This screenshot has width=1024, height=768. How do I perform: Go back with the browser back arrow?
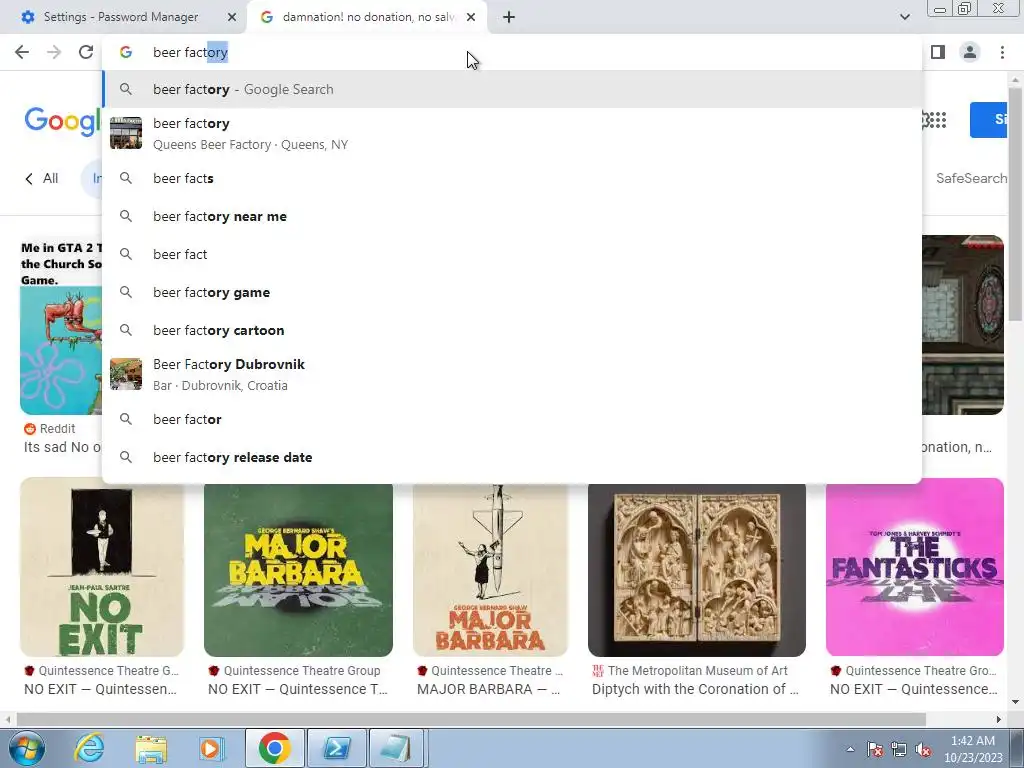coord(22,52)
